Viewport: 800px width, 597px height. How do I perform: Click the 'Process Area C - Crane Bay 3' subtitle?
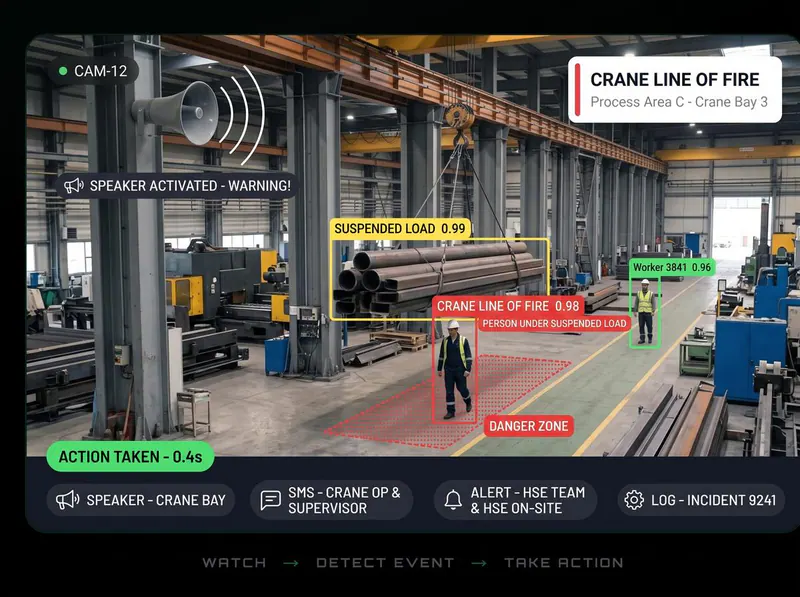tap(679, 102)
